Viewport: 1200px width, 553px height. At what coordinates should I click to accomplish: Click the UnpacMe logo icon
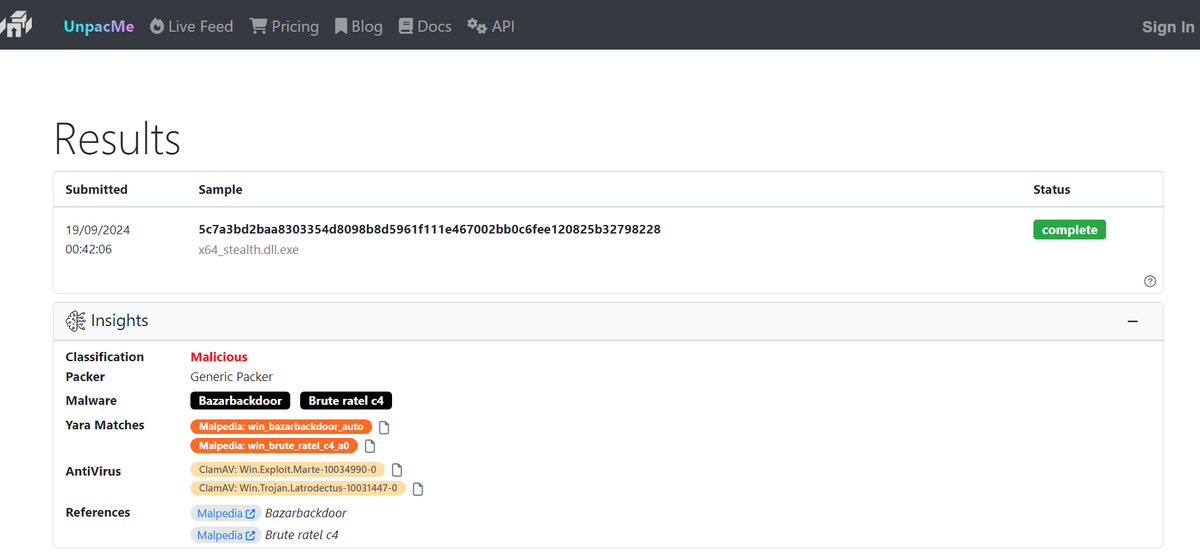pyautogui.click(x=17, y=25)
